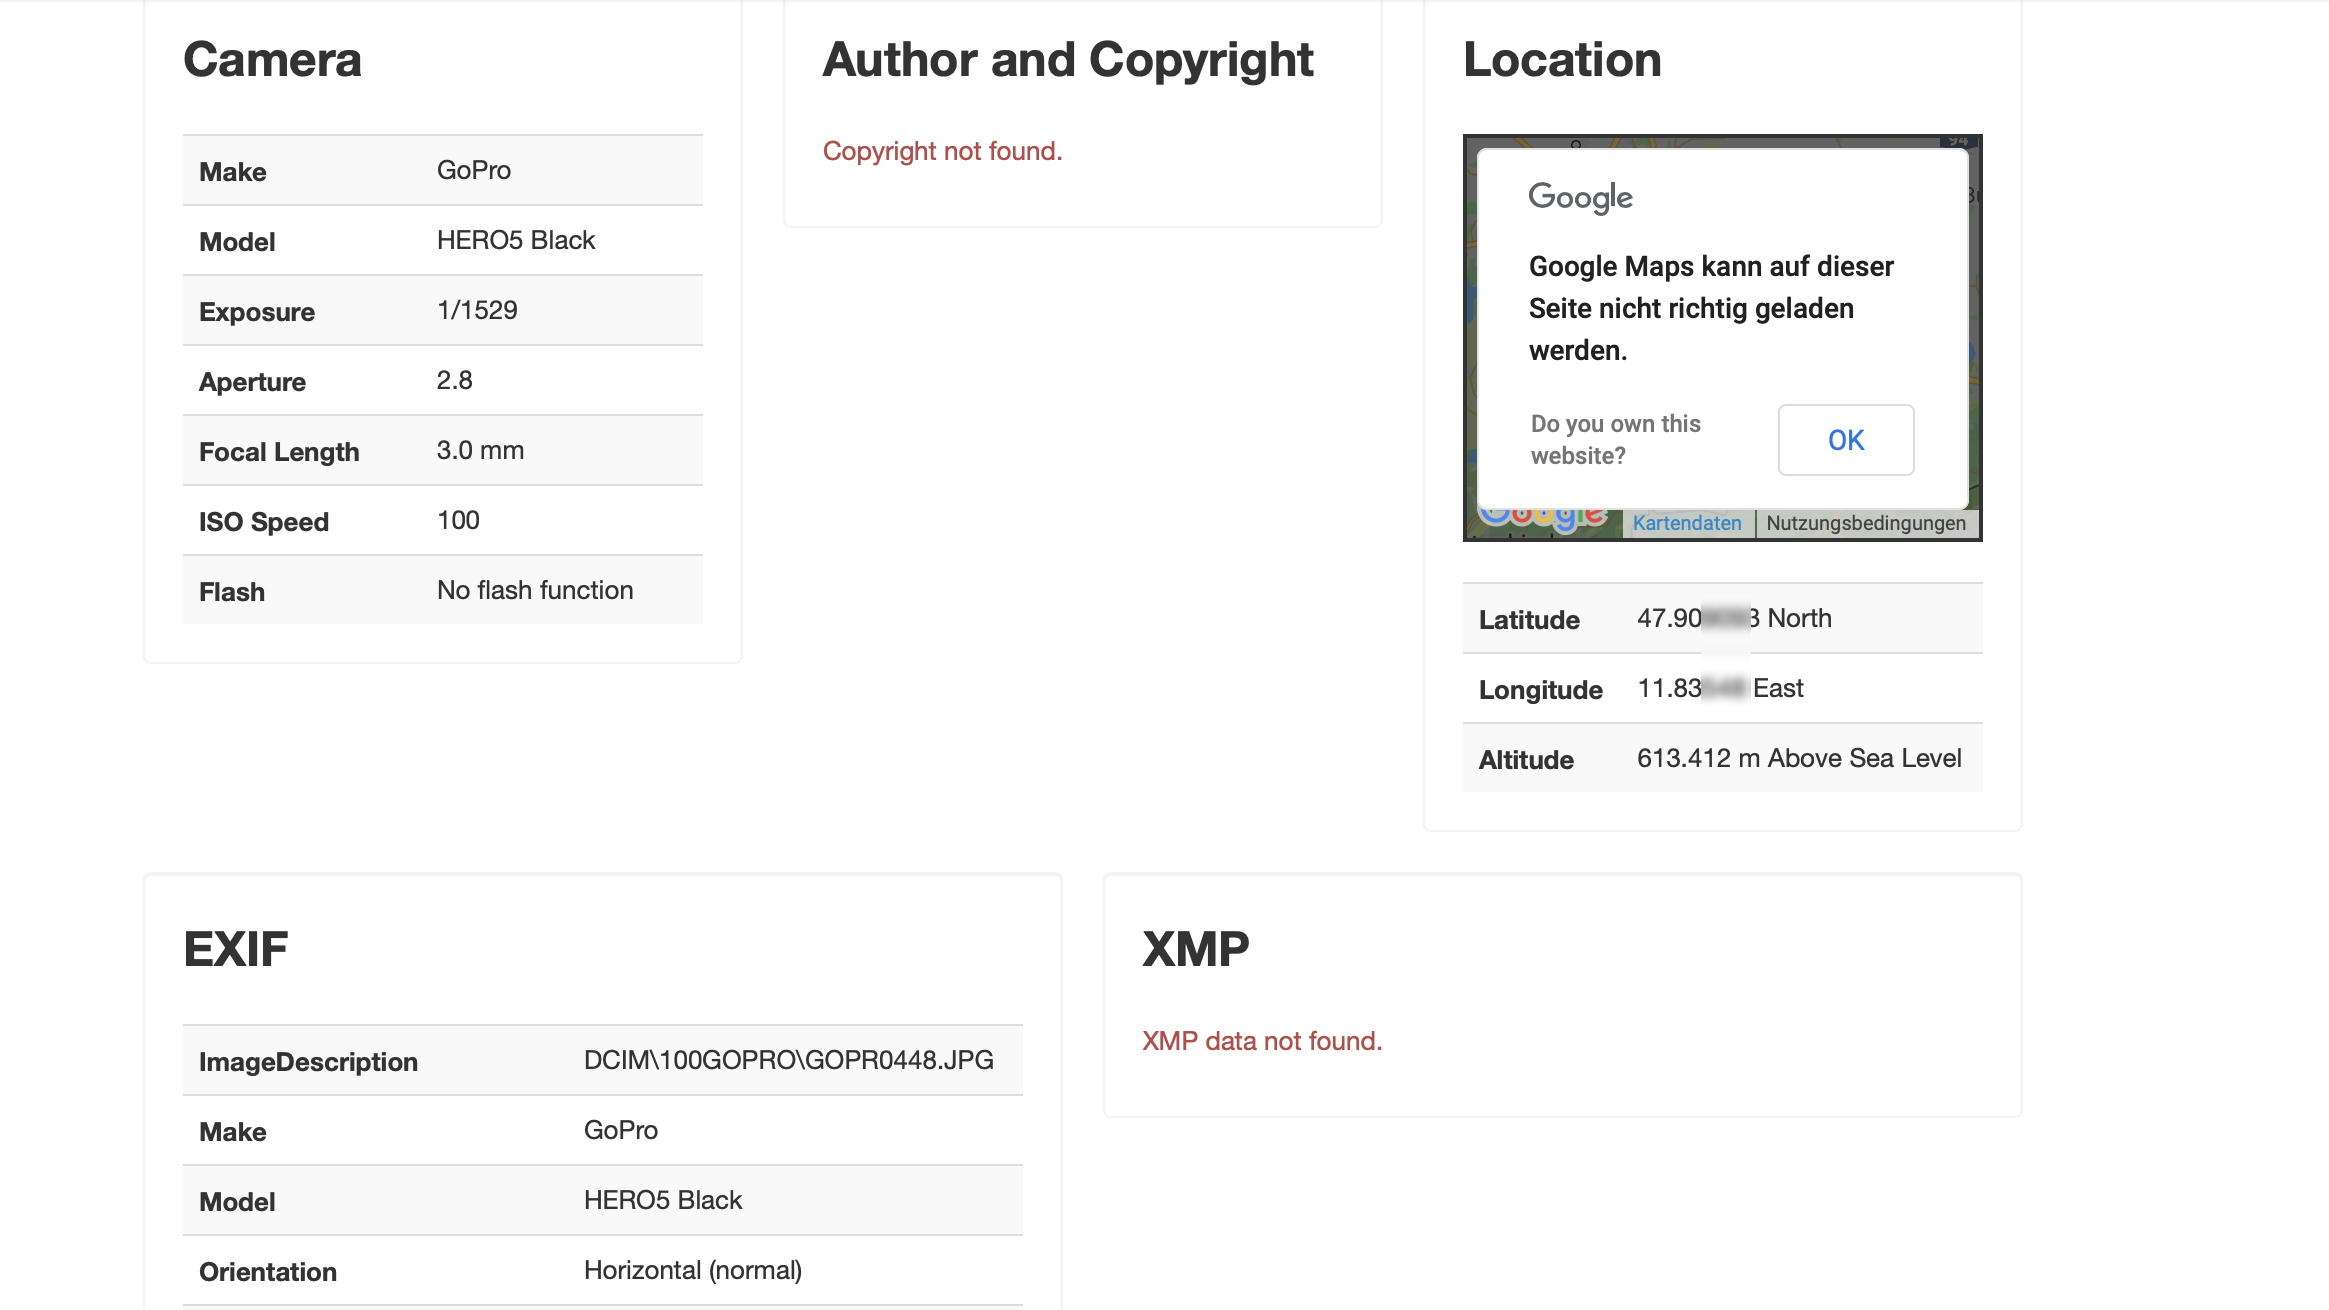Click the Google Maps error message text
The width and height of the screenshot is (2329, 1310).
[1710, 308]
